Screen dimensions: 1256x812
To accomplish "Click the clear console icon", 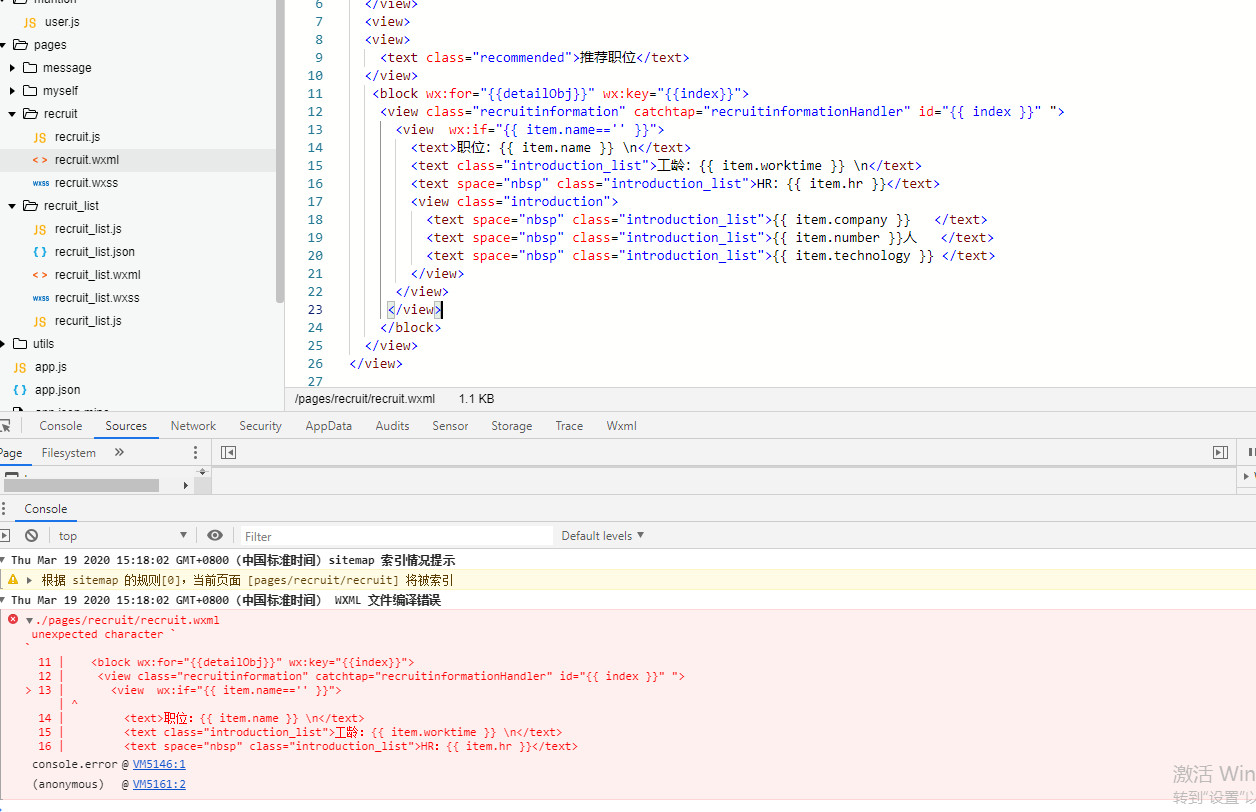I will (x=32, y=536).
